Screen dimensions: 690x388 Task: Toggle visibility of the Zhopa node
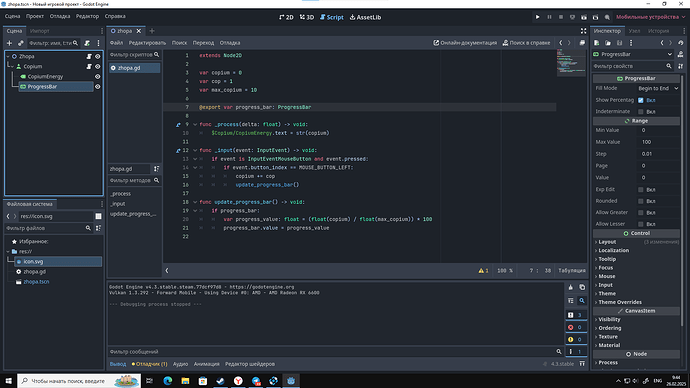[x=98, y=56]
